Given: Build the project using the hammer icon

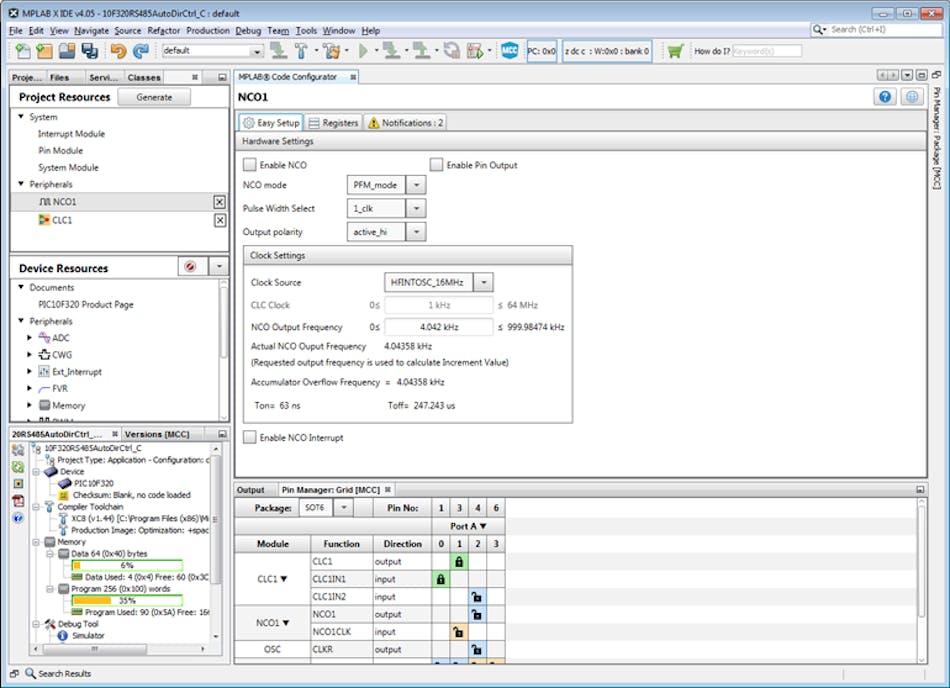Looking at the screenshot, I should click(x=301, y=49).
